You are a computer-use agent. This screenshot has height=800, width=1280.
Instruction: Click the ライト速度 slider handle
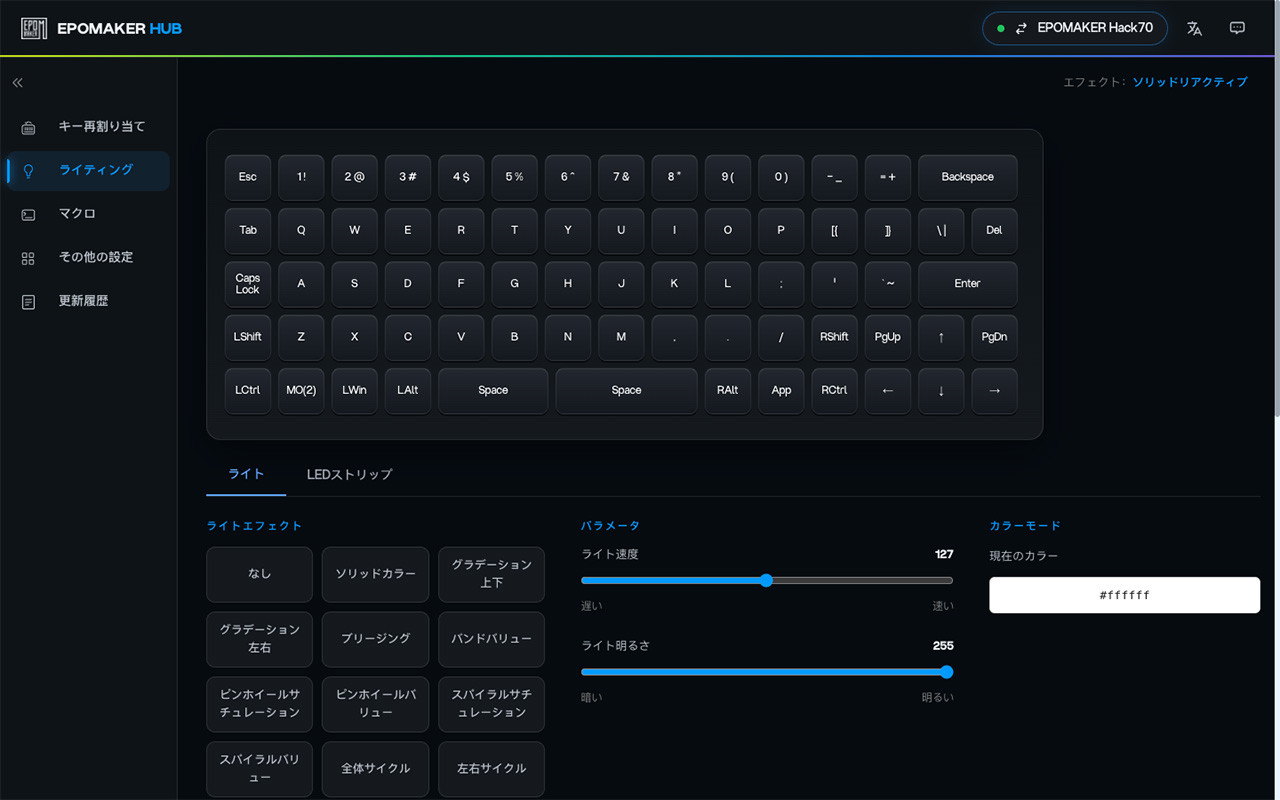click(x=766, y=580)
